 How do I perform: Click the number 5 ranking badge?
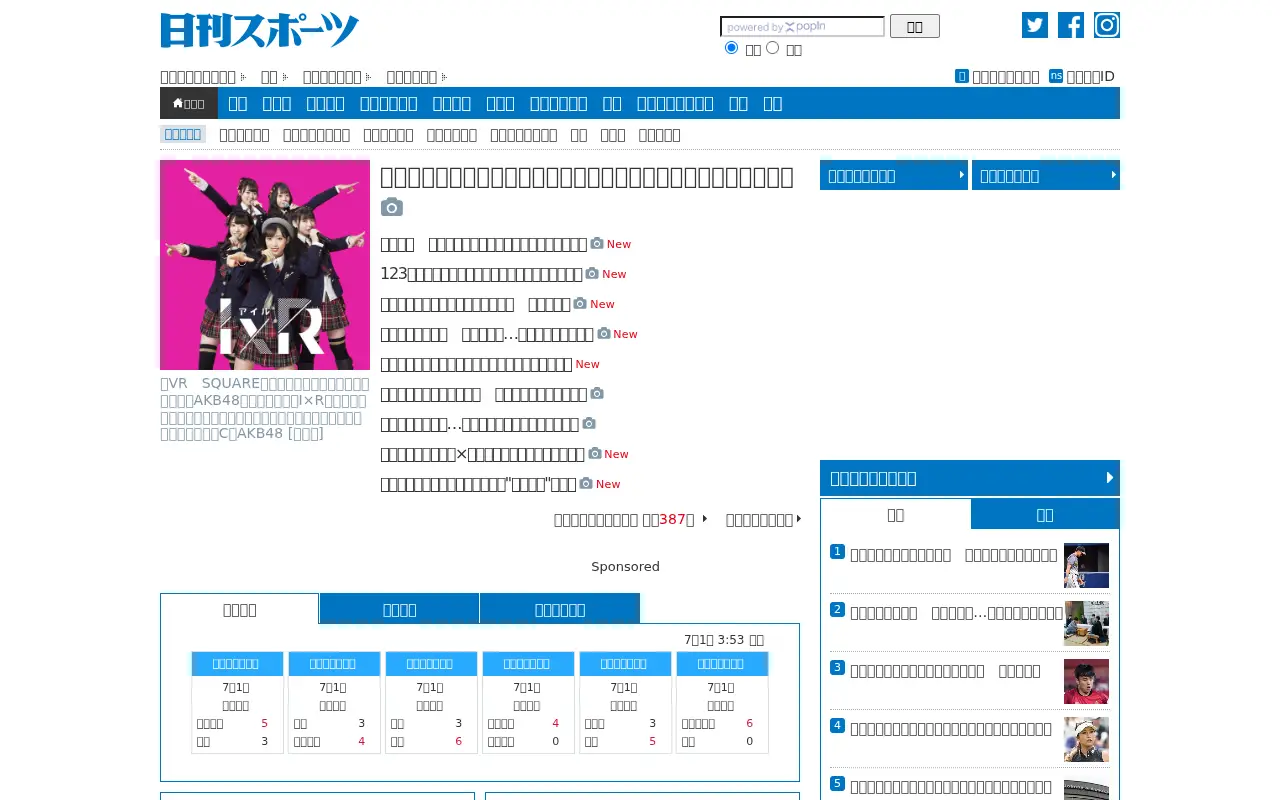point(838,783)
